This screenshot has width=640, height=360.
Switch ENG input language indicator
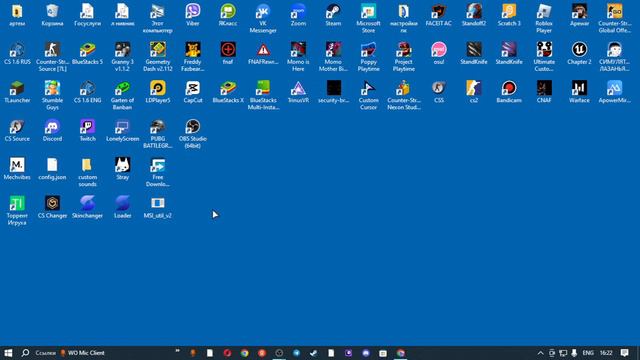[588, 353]
